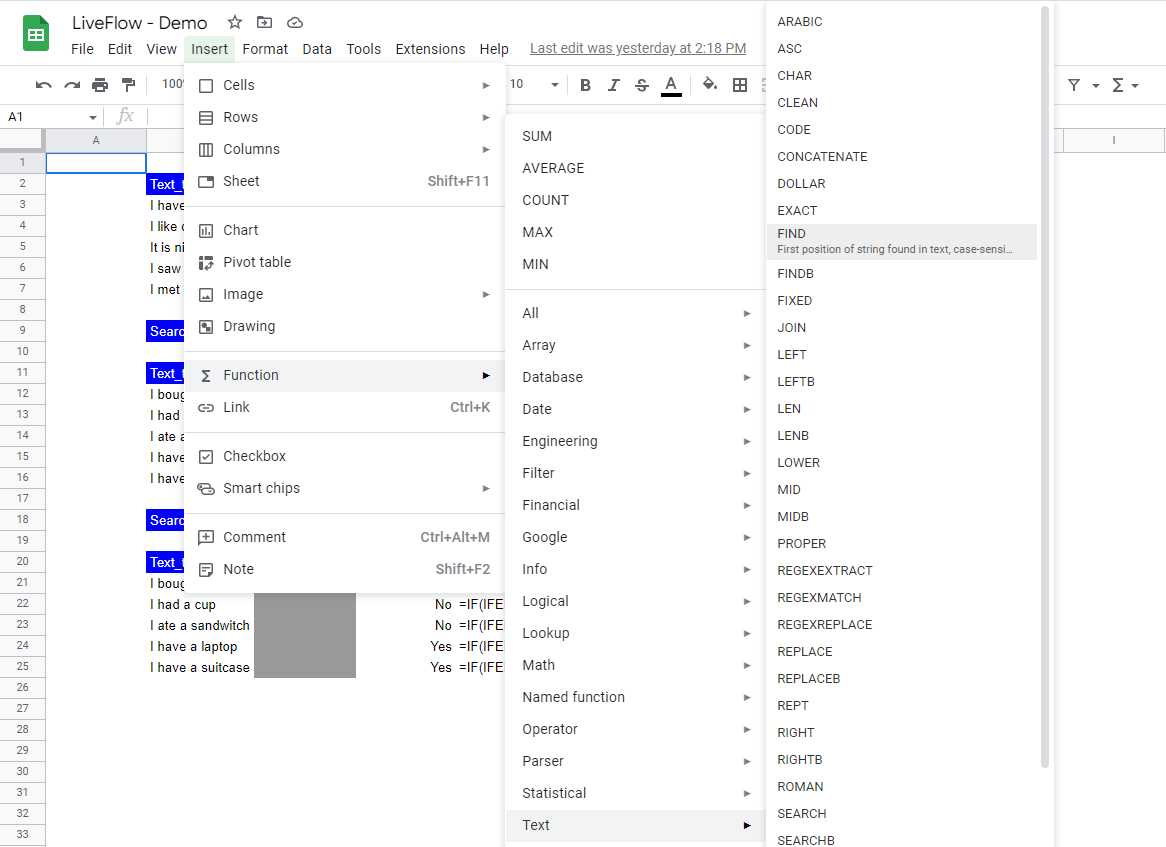The image size is (1166, 847).
Task: Open the Data menu
Action: tap(317, 49)
